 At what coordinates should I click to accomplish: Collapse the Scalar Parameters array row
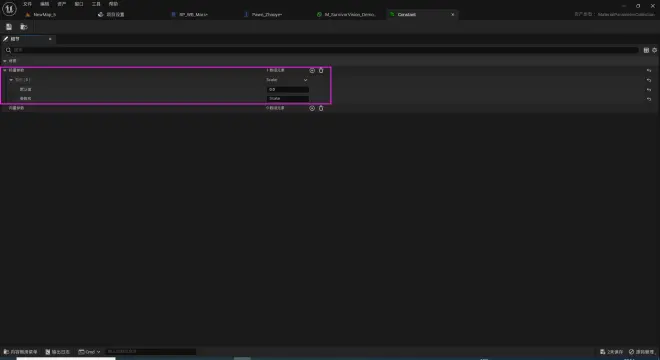tap(5, 70)
